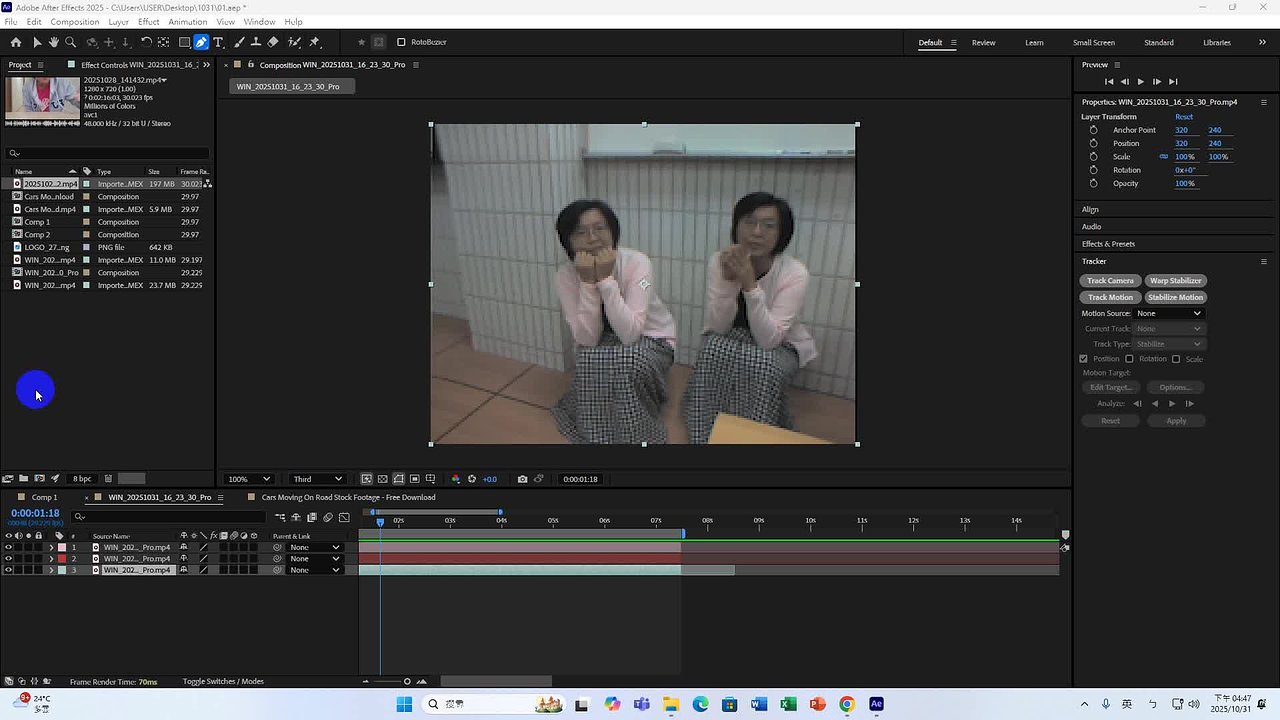Open the Roto Brush tool
The image size is (1280, 720).
pos(296,42)
